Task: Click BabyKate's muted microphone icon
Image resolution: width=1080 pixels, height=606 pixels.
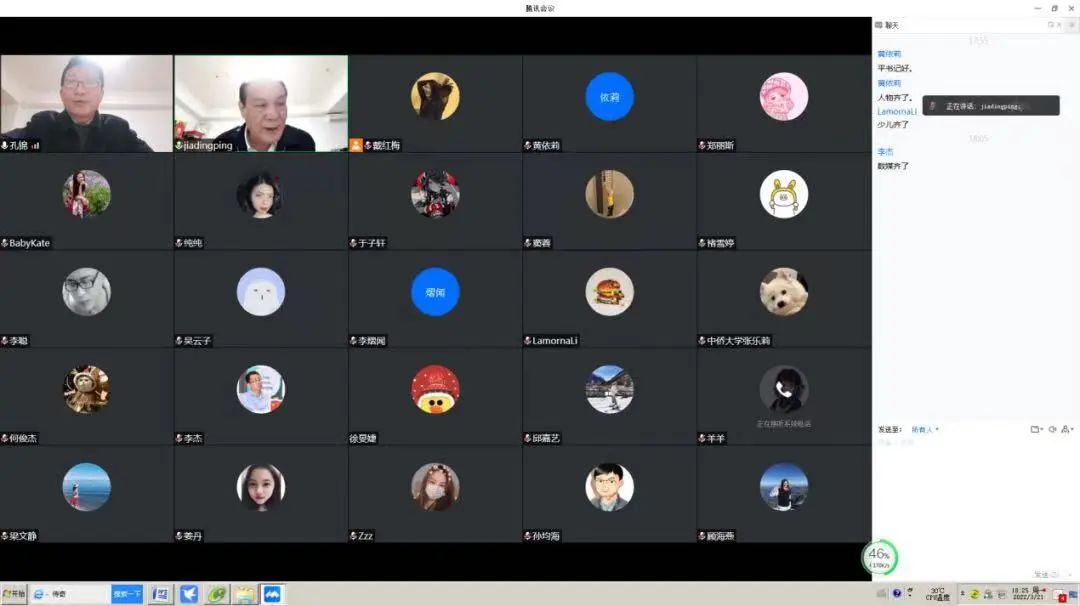Action: pos(5,243)
